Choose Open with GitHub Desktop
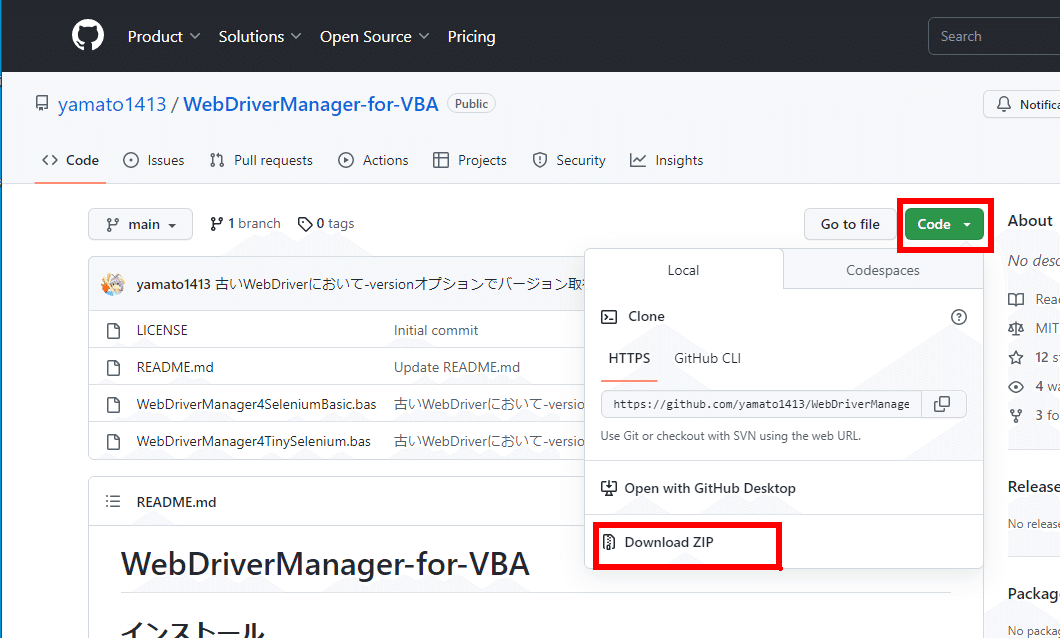 pyautogui.click(x=698, y=488)
